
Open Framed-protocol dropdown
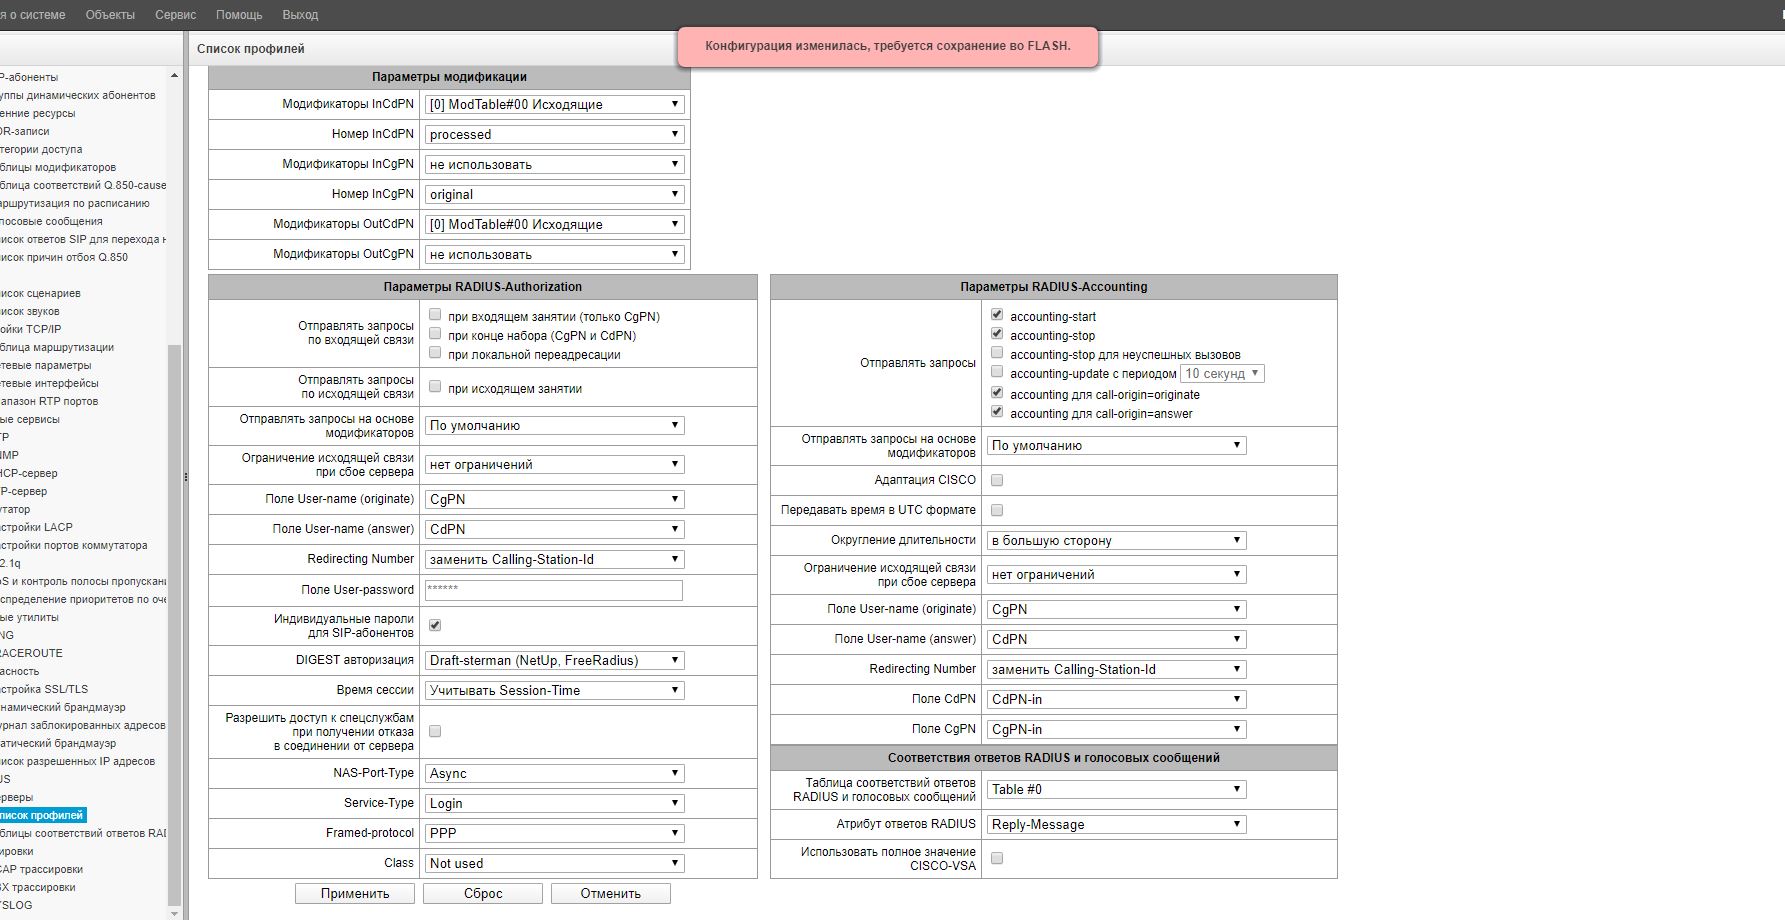click(554, 833)
